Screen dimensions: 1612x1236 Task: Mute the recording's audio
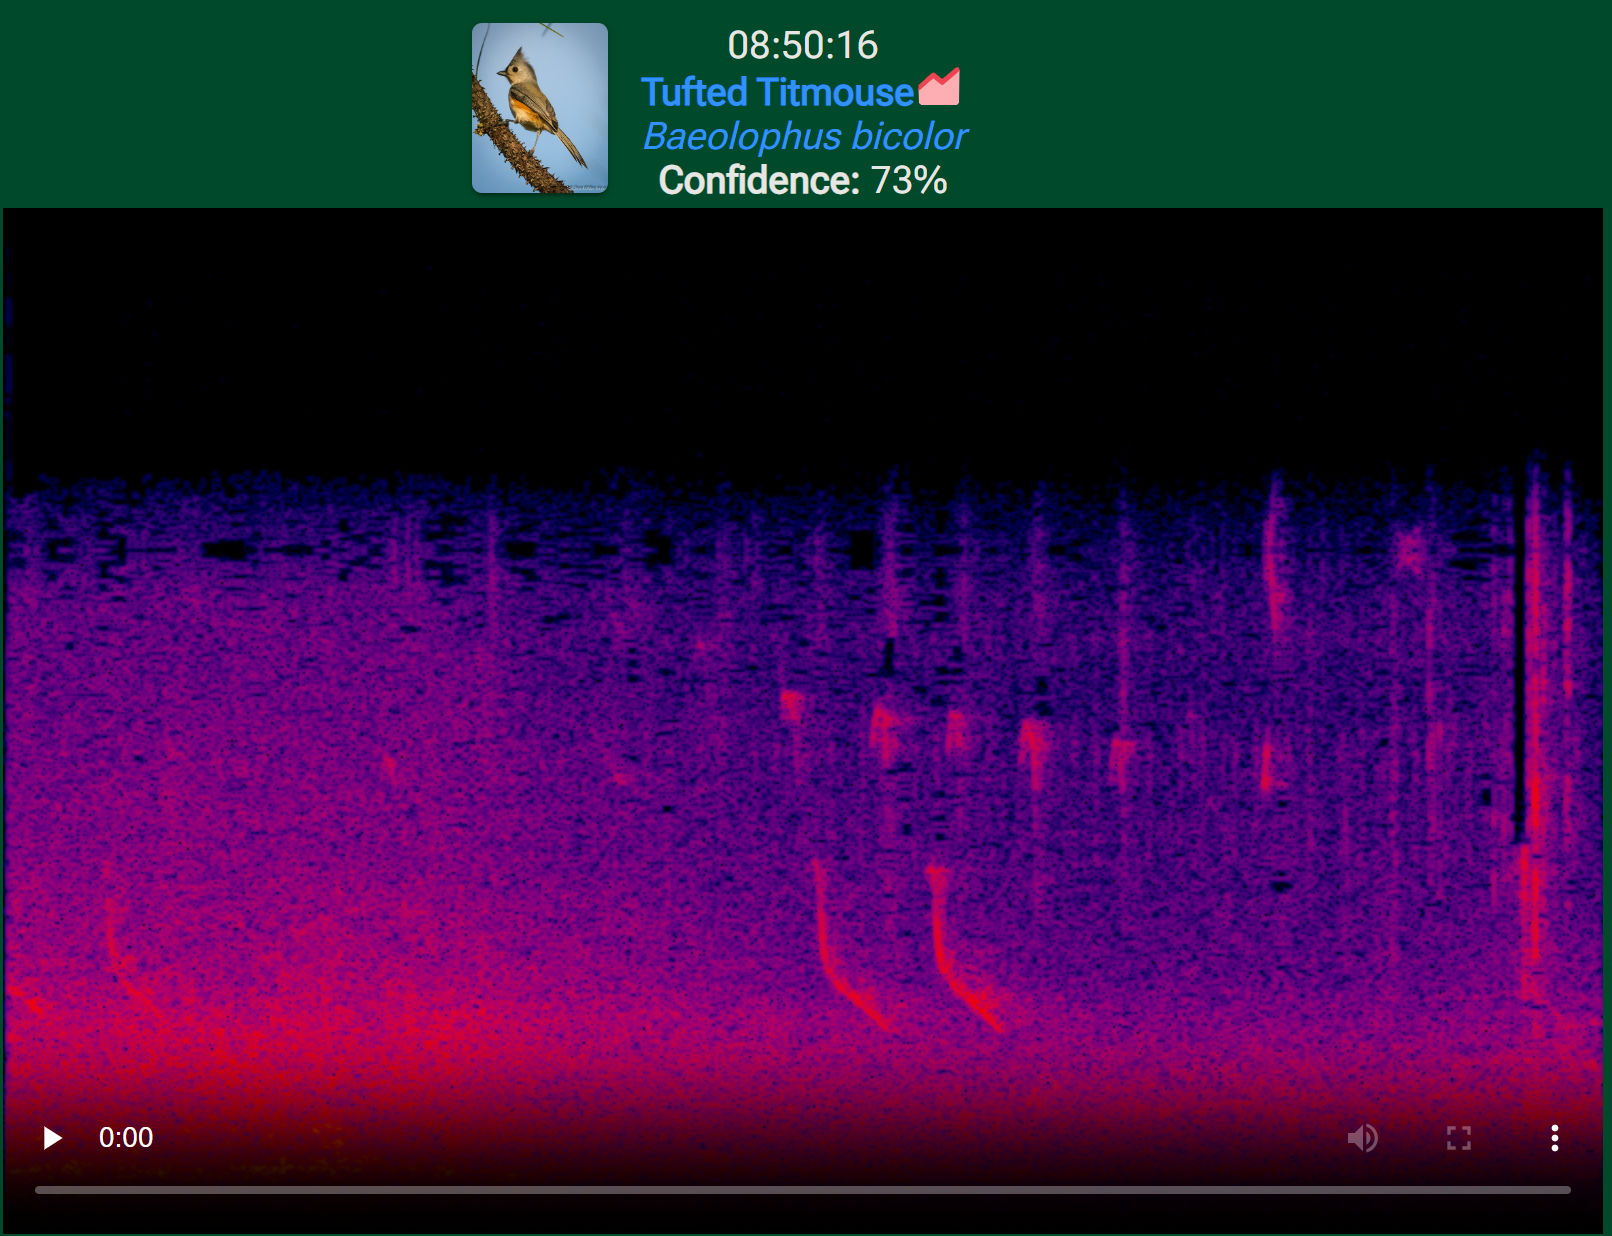pos(1362,1138)
